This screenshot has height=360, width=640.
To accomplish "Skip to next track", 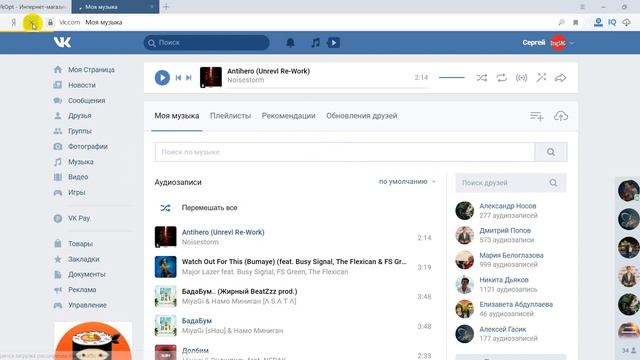I will (x=189, y=78).
